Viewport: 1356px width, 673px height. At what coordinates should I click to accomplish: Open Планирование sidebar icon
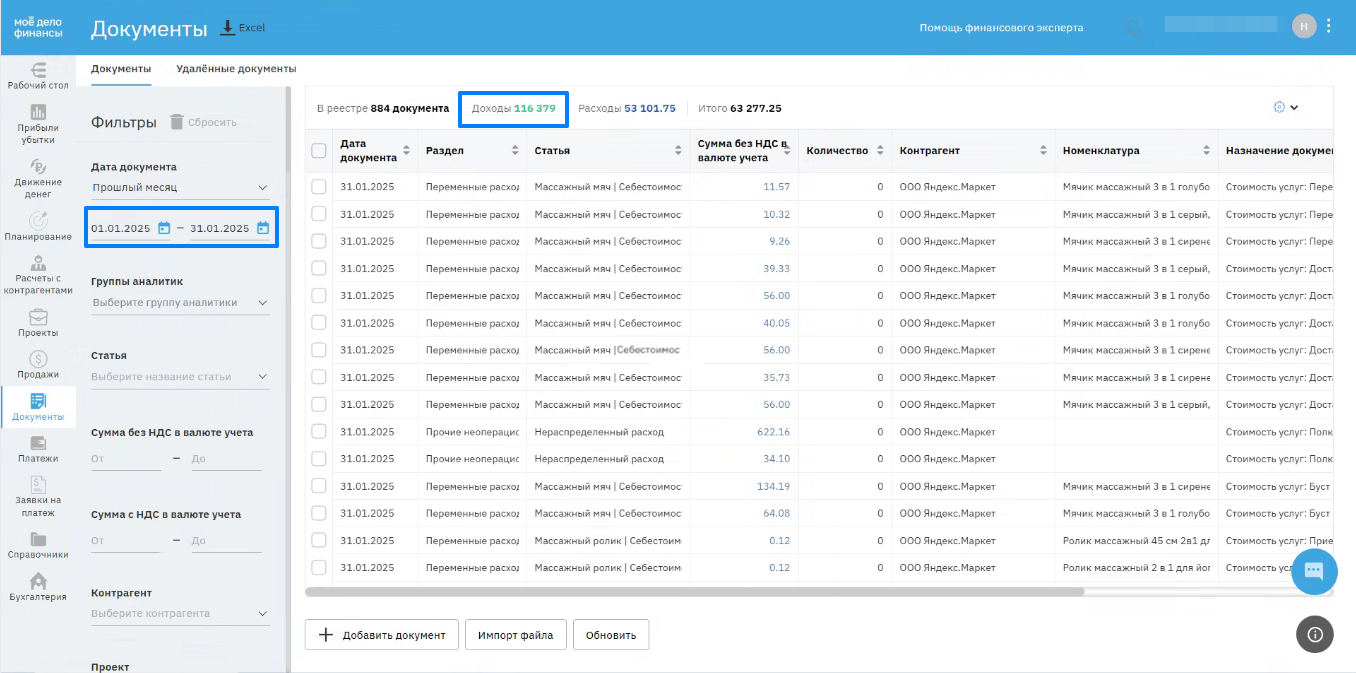click(38, 221)
